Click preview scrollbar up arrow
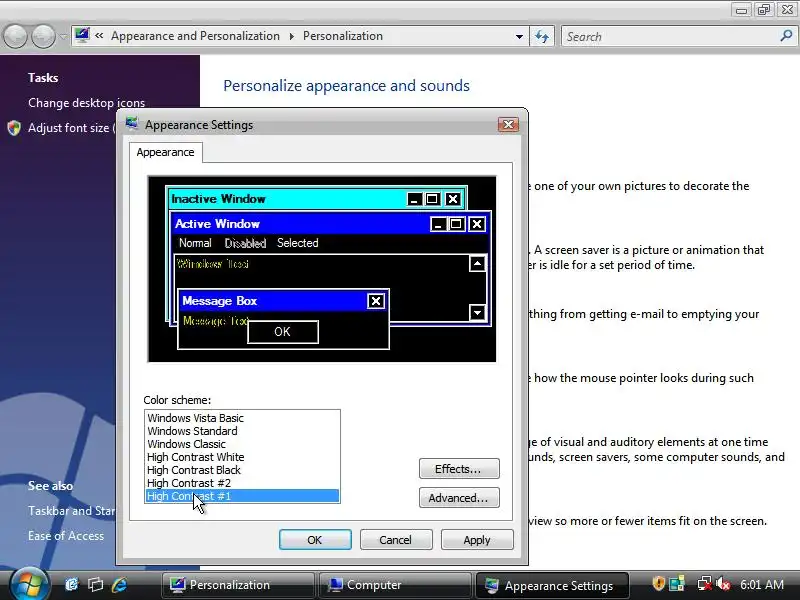800x600 pixels. [x=477, y=264]
